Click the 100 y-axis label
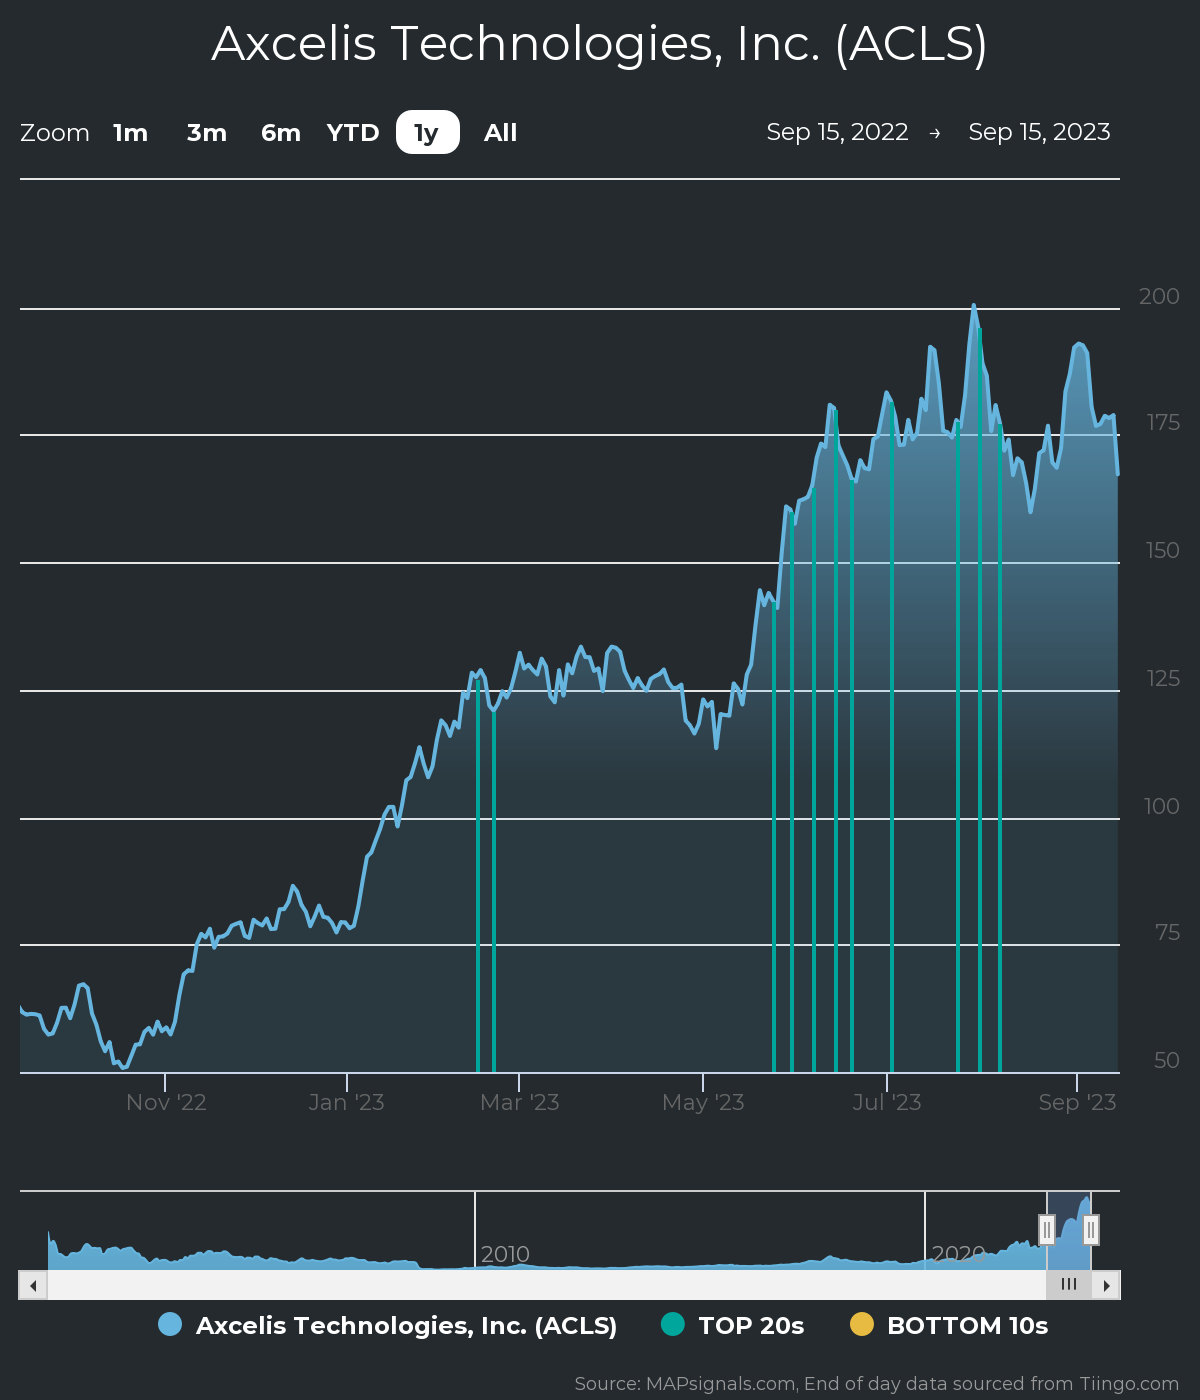 (1162, 806)
